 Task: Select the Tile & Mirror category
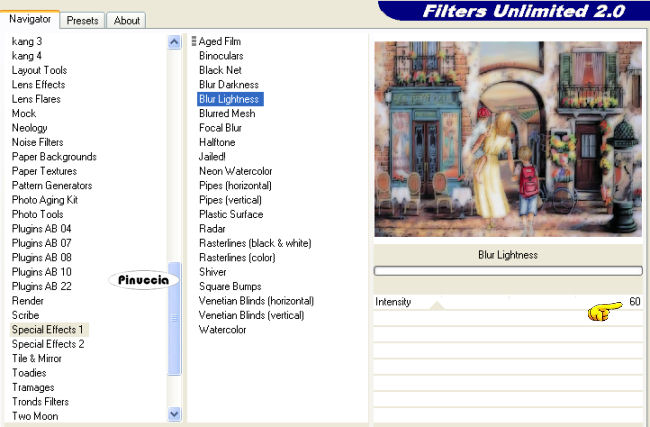37,358
